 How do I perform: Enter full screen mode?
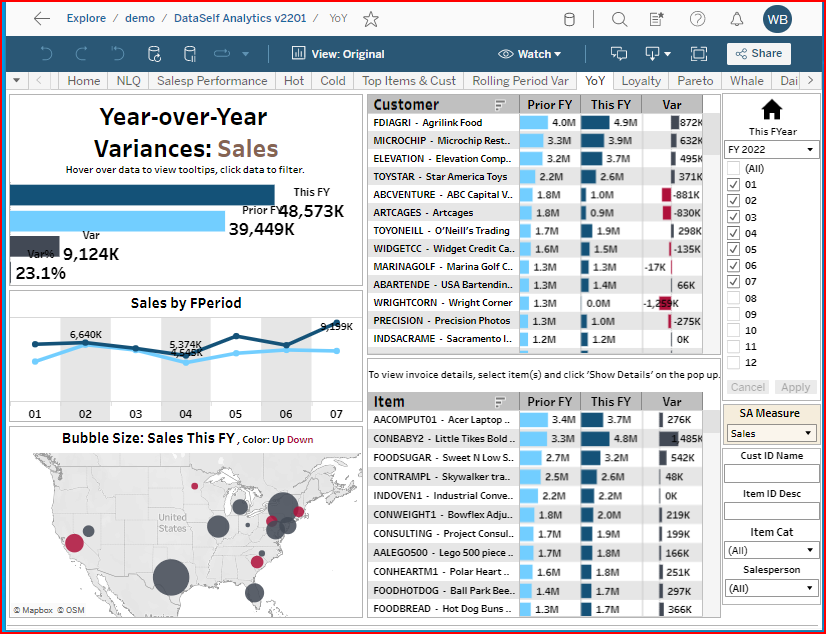click(698, 54)
